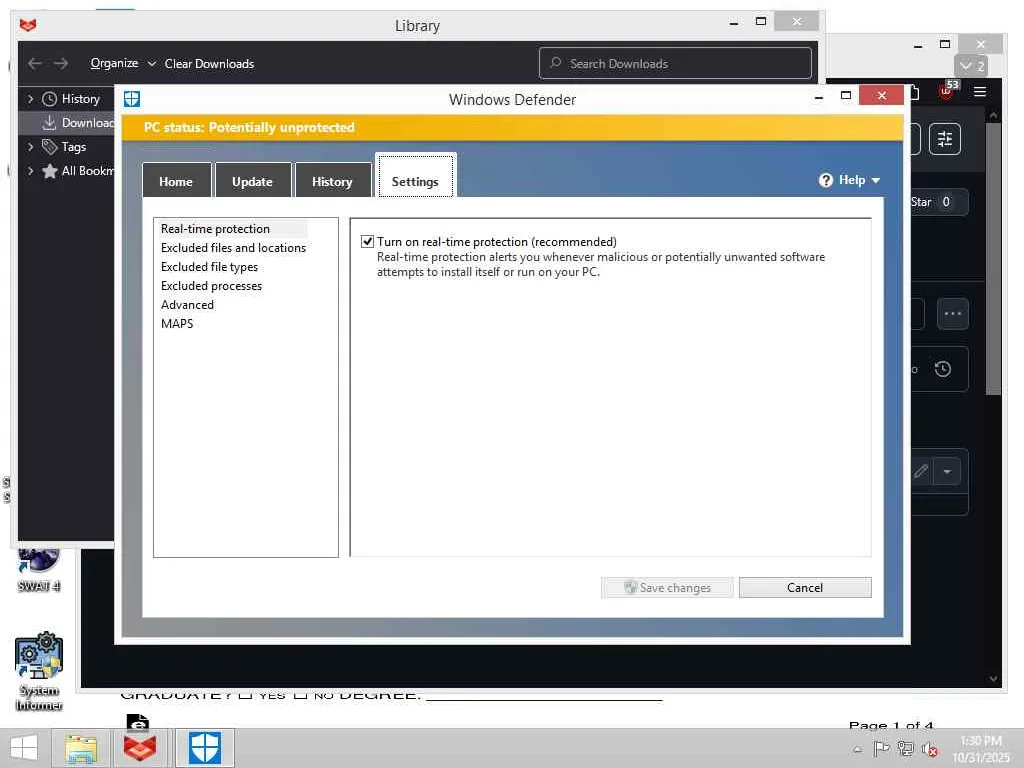
Task: Click the Windows Defender shield title icon
Action: pyautogui.click(x=132, y=99)
